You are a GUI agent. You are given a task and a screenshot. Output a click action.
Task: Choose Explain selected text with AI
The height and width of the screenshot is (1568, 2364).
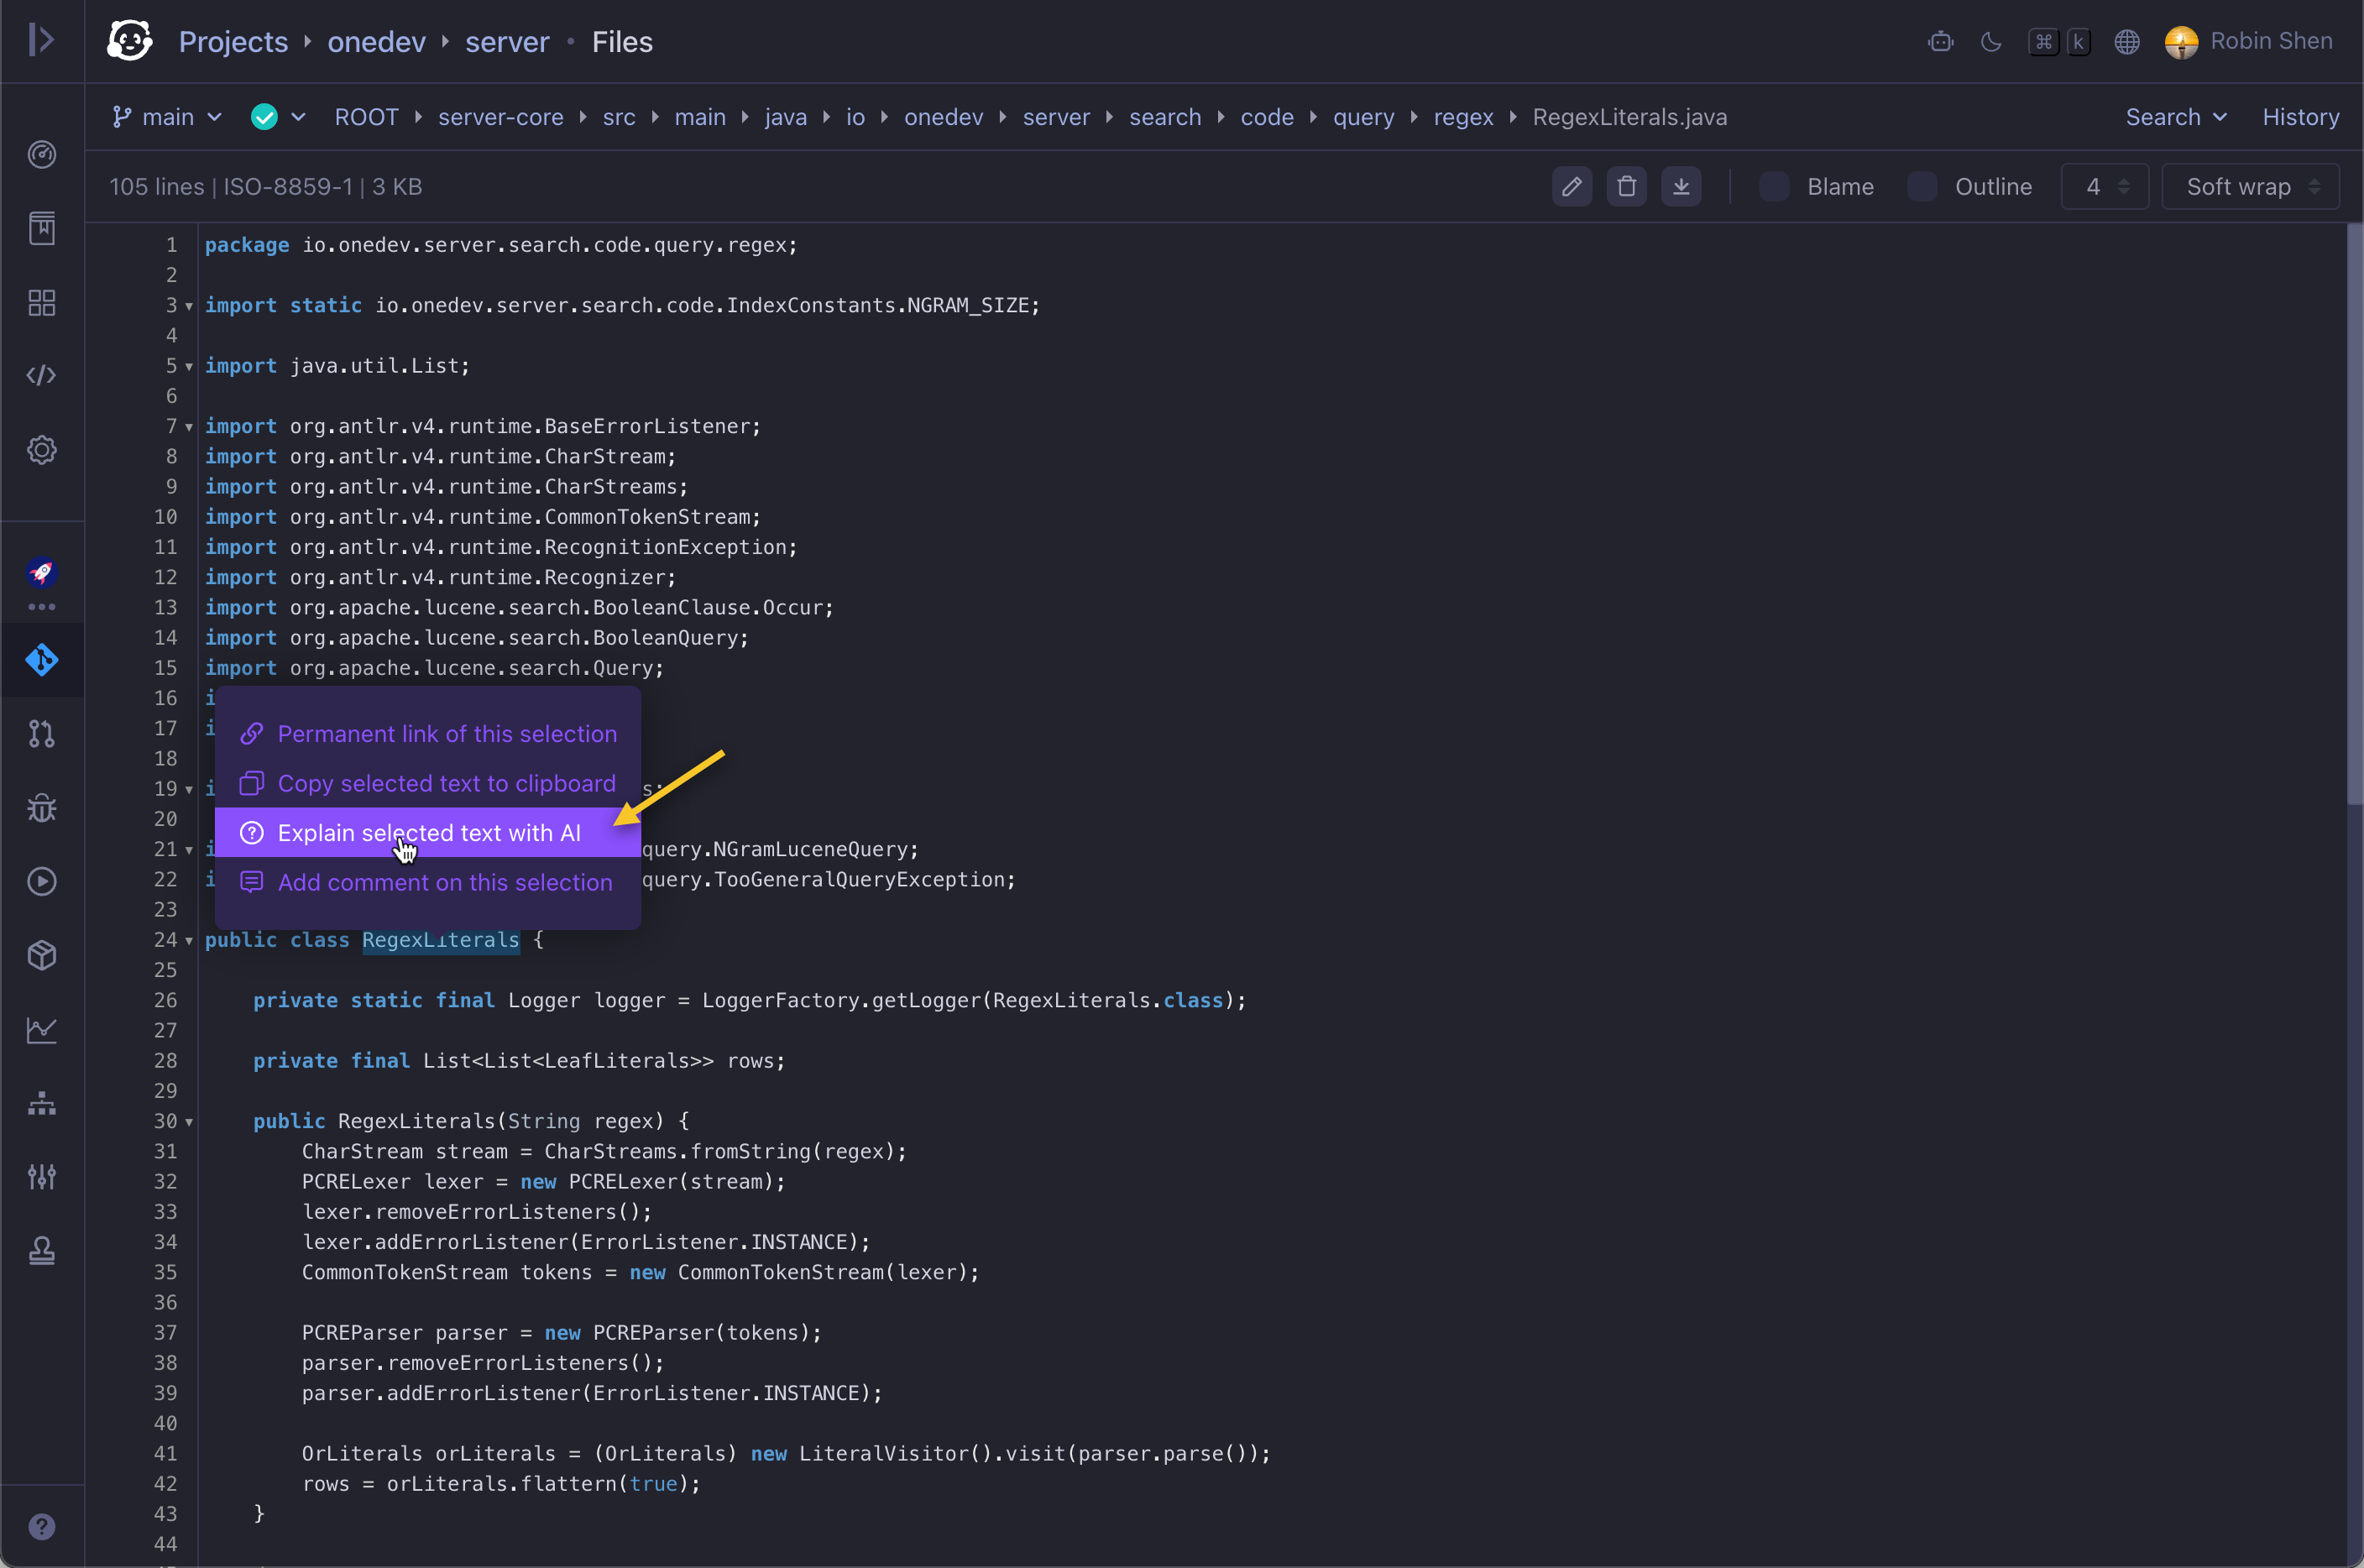pos(428,832)
